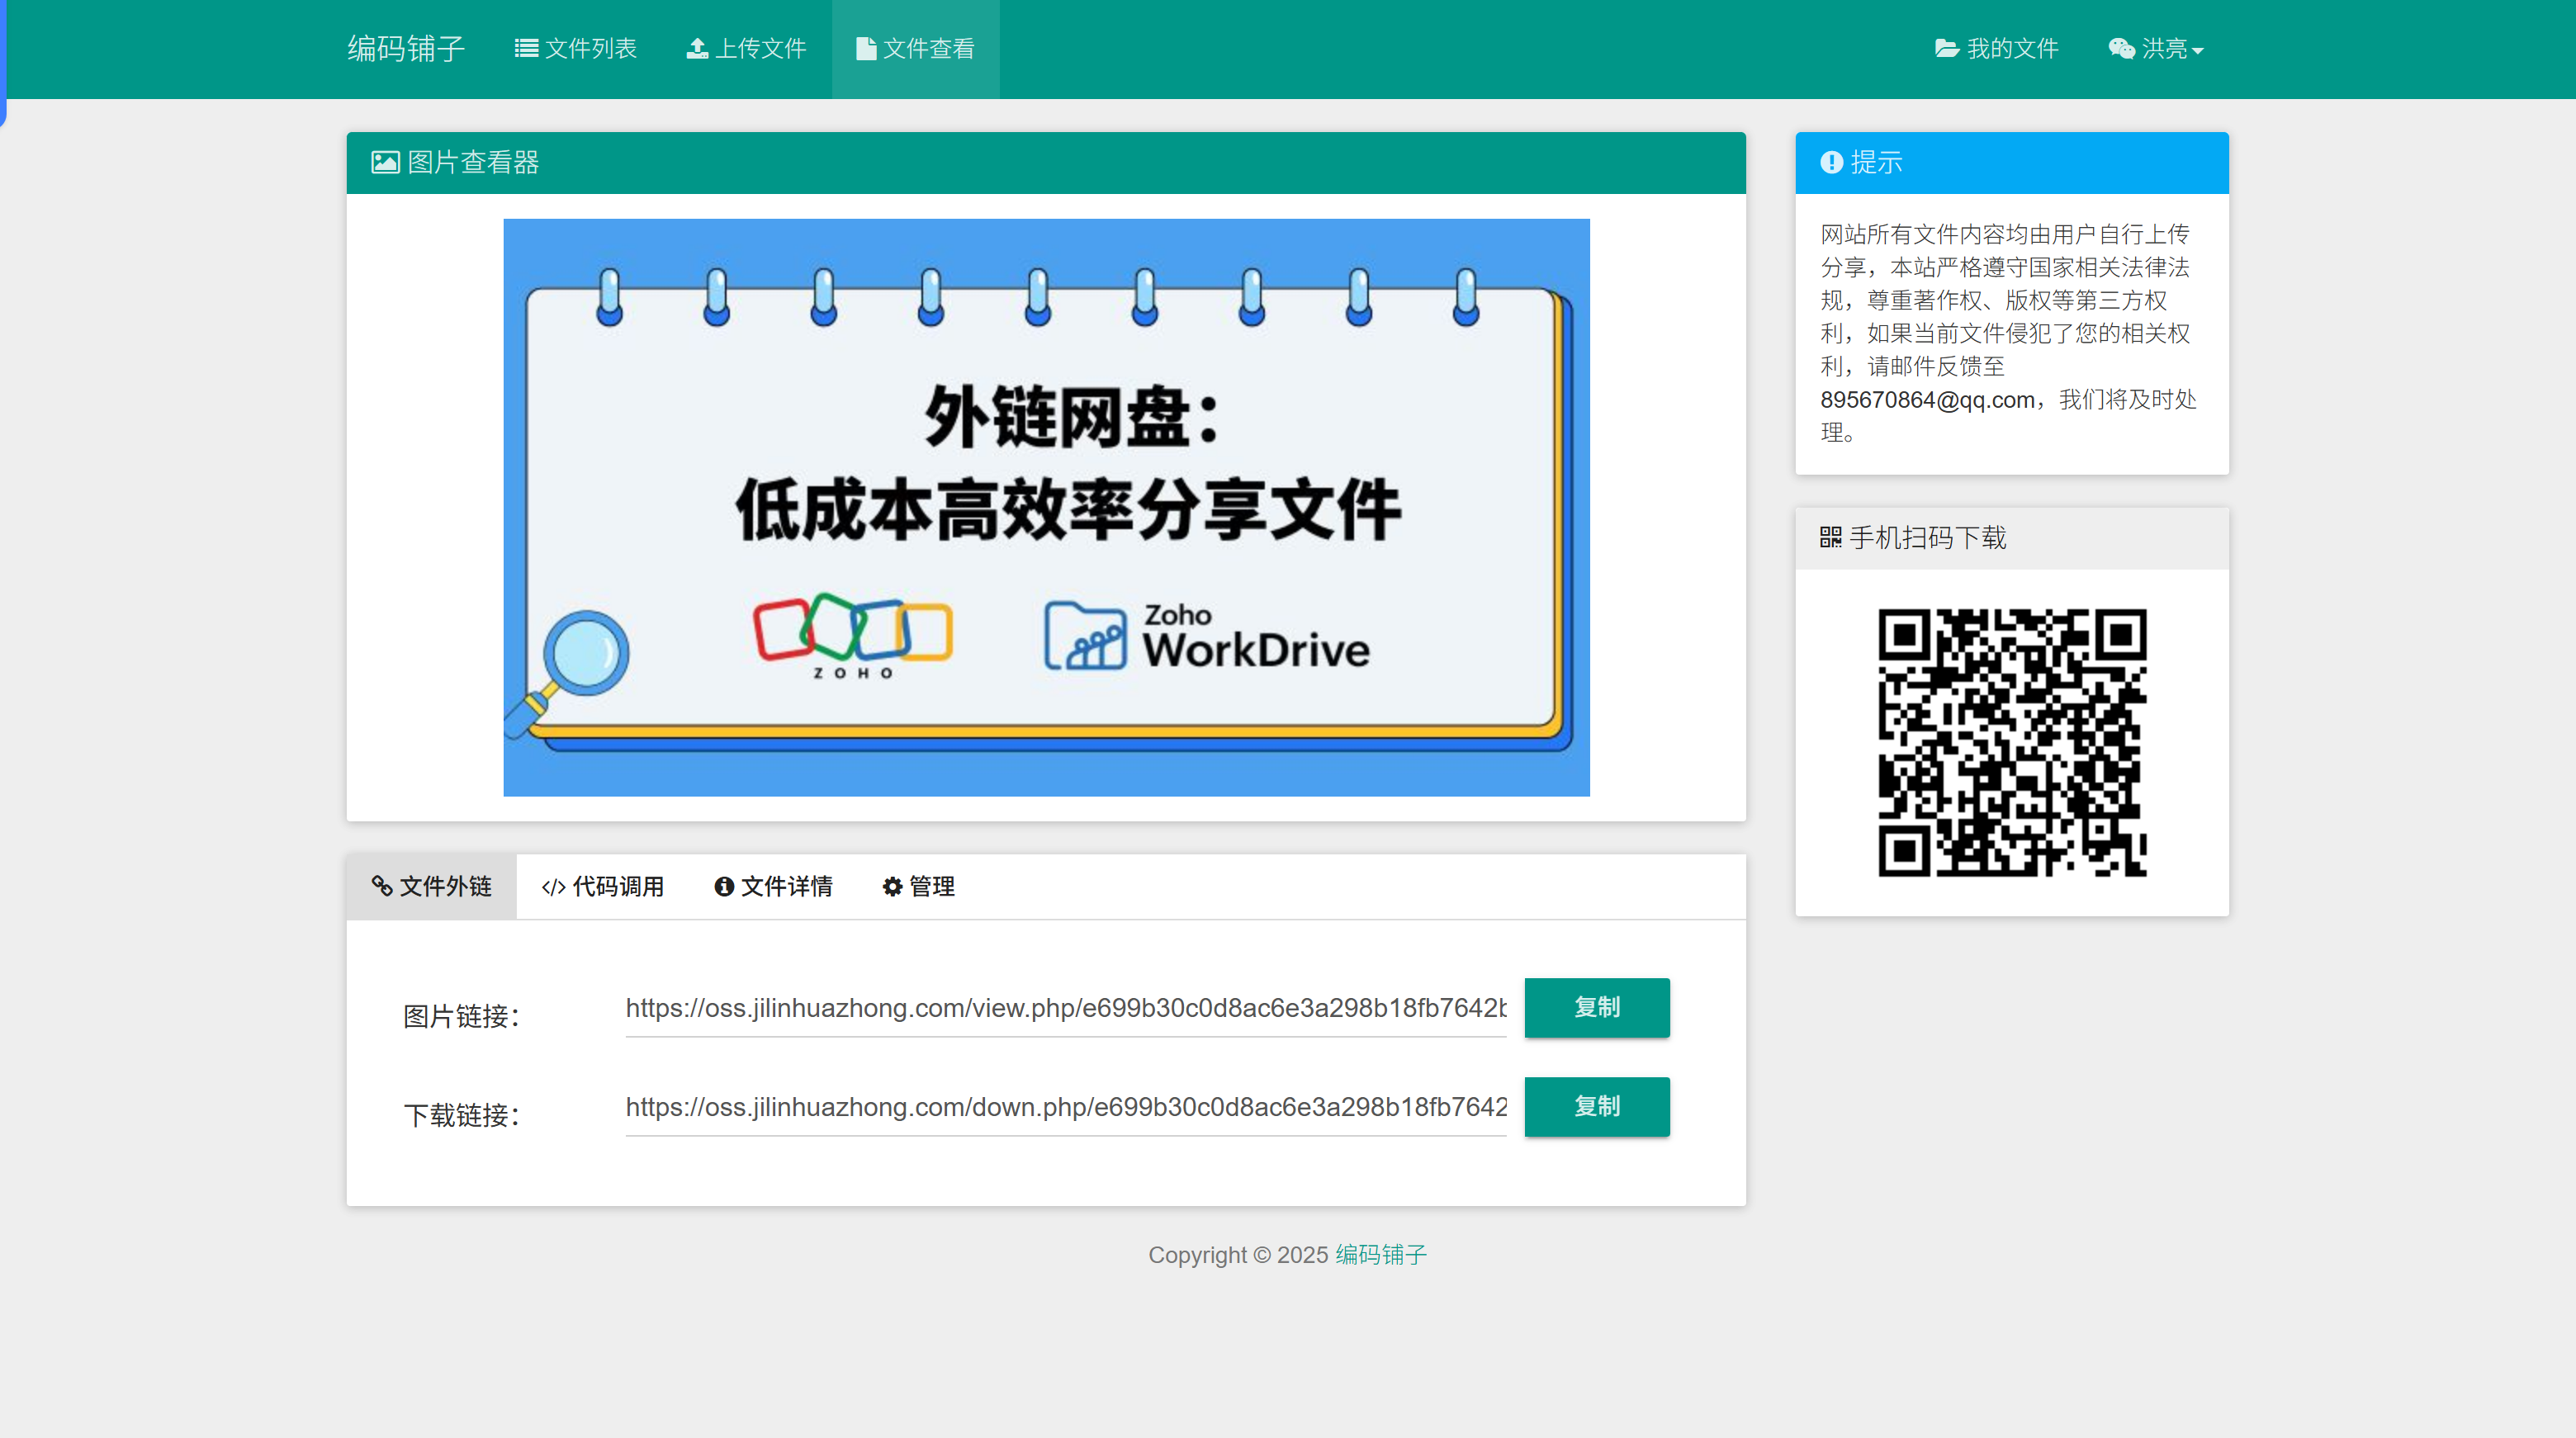This screenshot has width=2576, height=1438.
Task: Click the 文件外链 link icon
Action: click(381, 886)
